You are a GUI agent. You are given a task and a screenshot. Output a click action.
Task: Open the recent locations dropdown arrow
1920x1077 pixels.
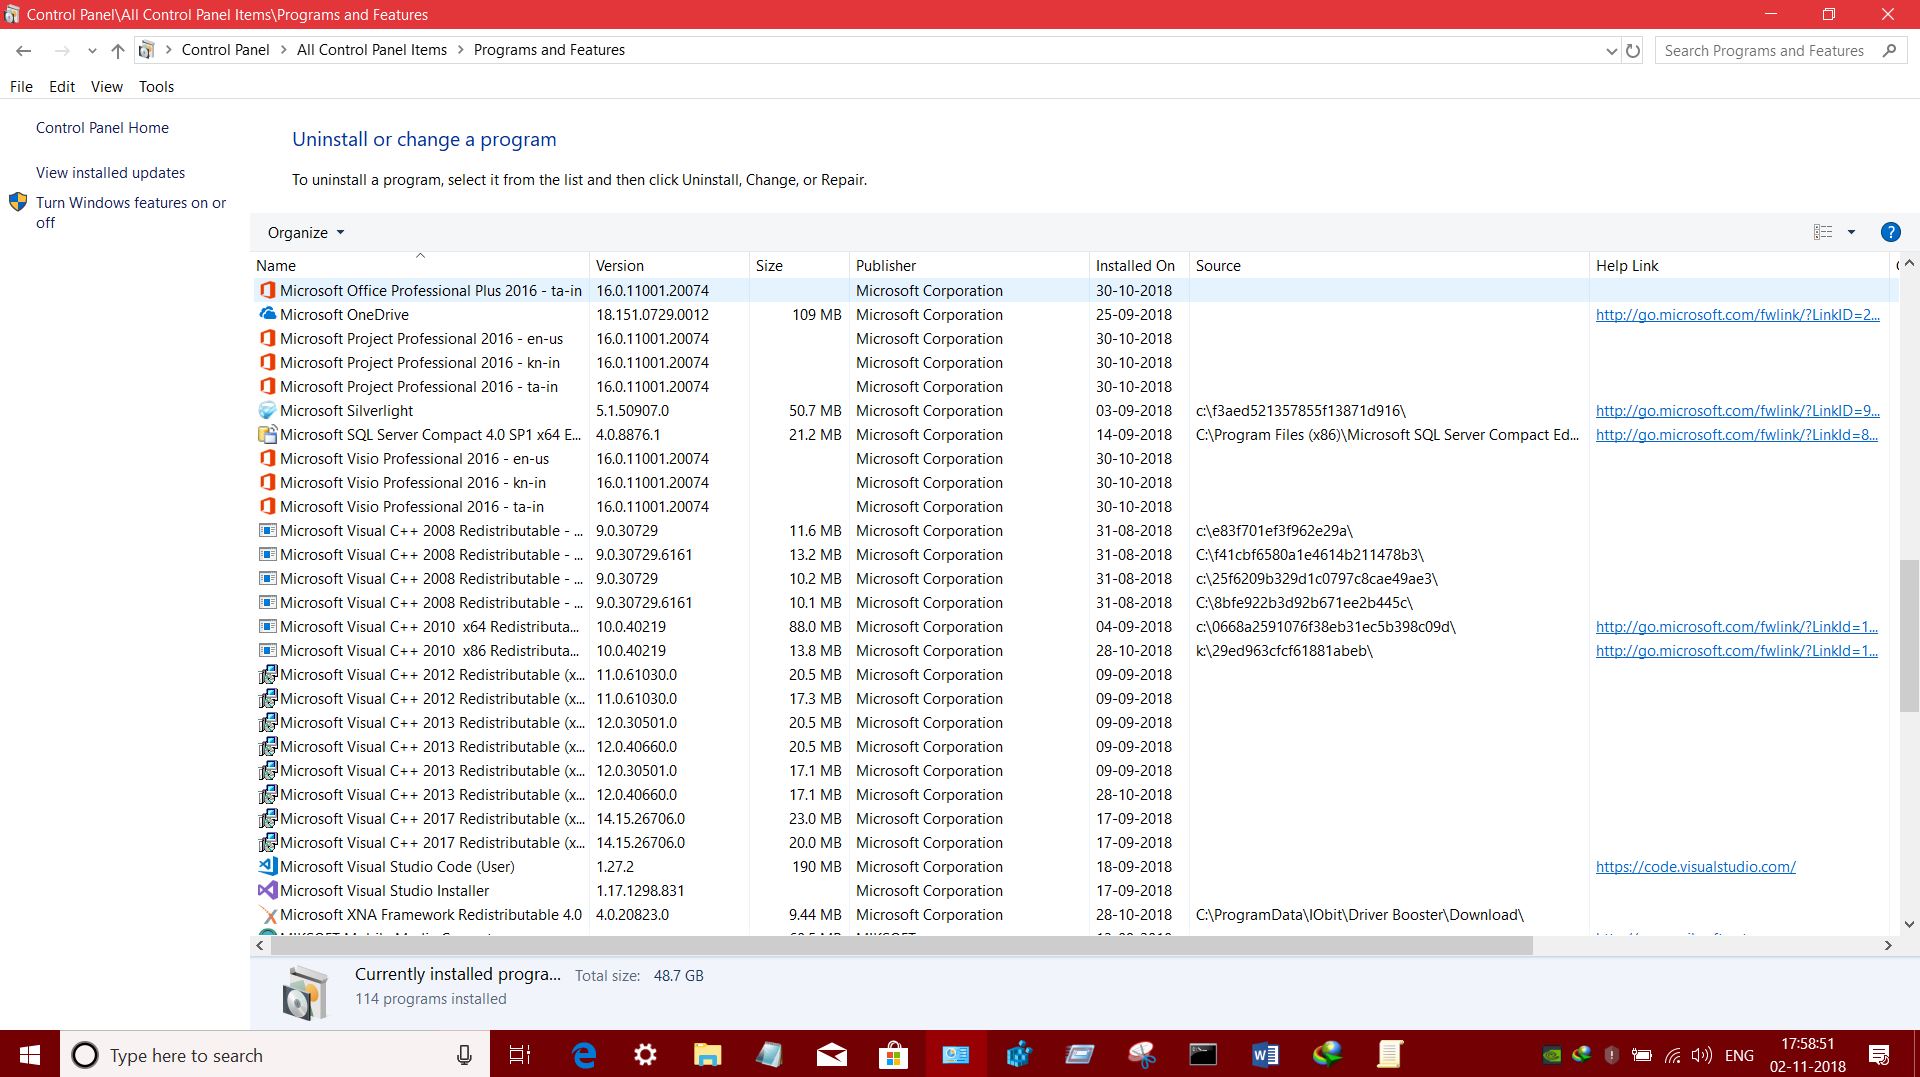click(92, 51)
